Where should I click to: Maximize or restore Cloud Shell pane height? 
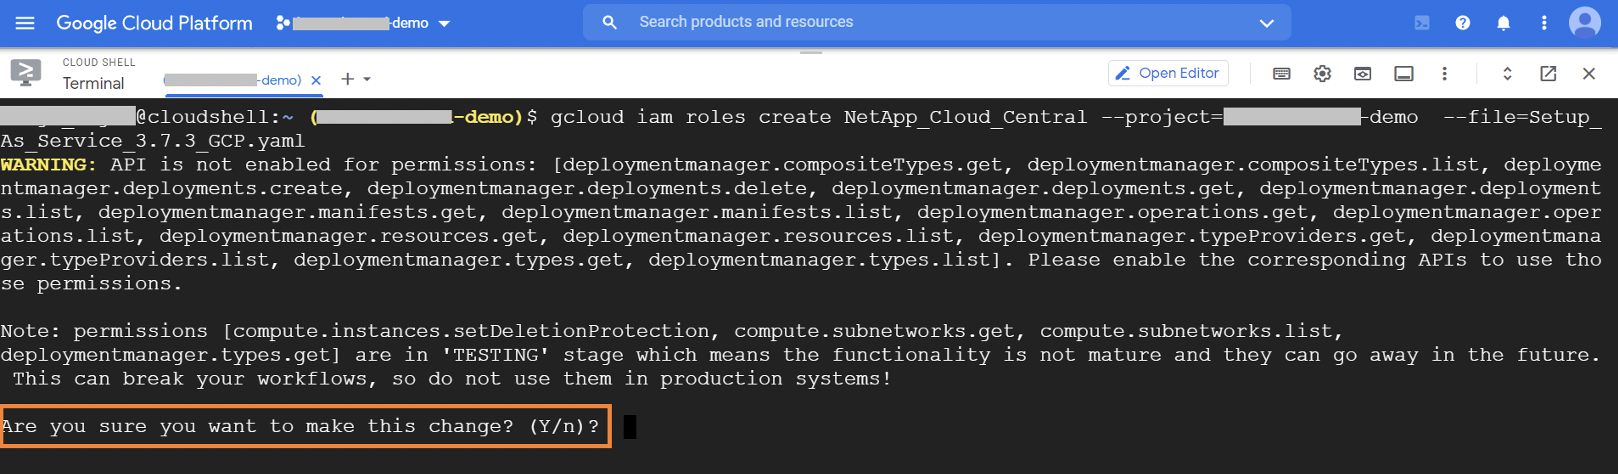coord(1507,74)
